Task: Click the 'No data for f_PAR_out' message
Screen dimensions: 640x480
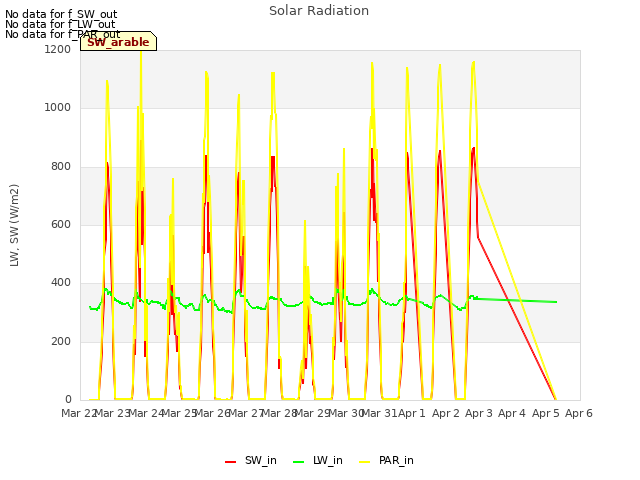Action: tap(62, 34)
